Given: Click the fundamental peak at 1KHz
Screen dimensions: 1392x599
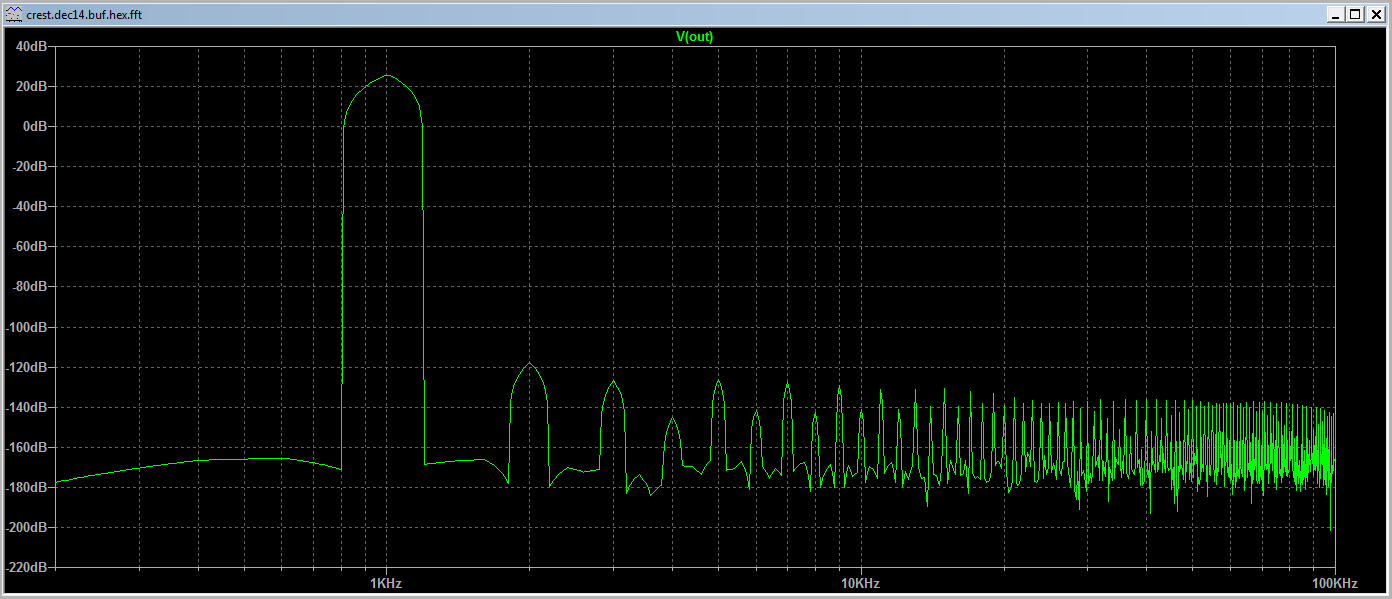Looking at the screenshot, I should coord(386,76).
